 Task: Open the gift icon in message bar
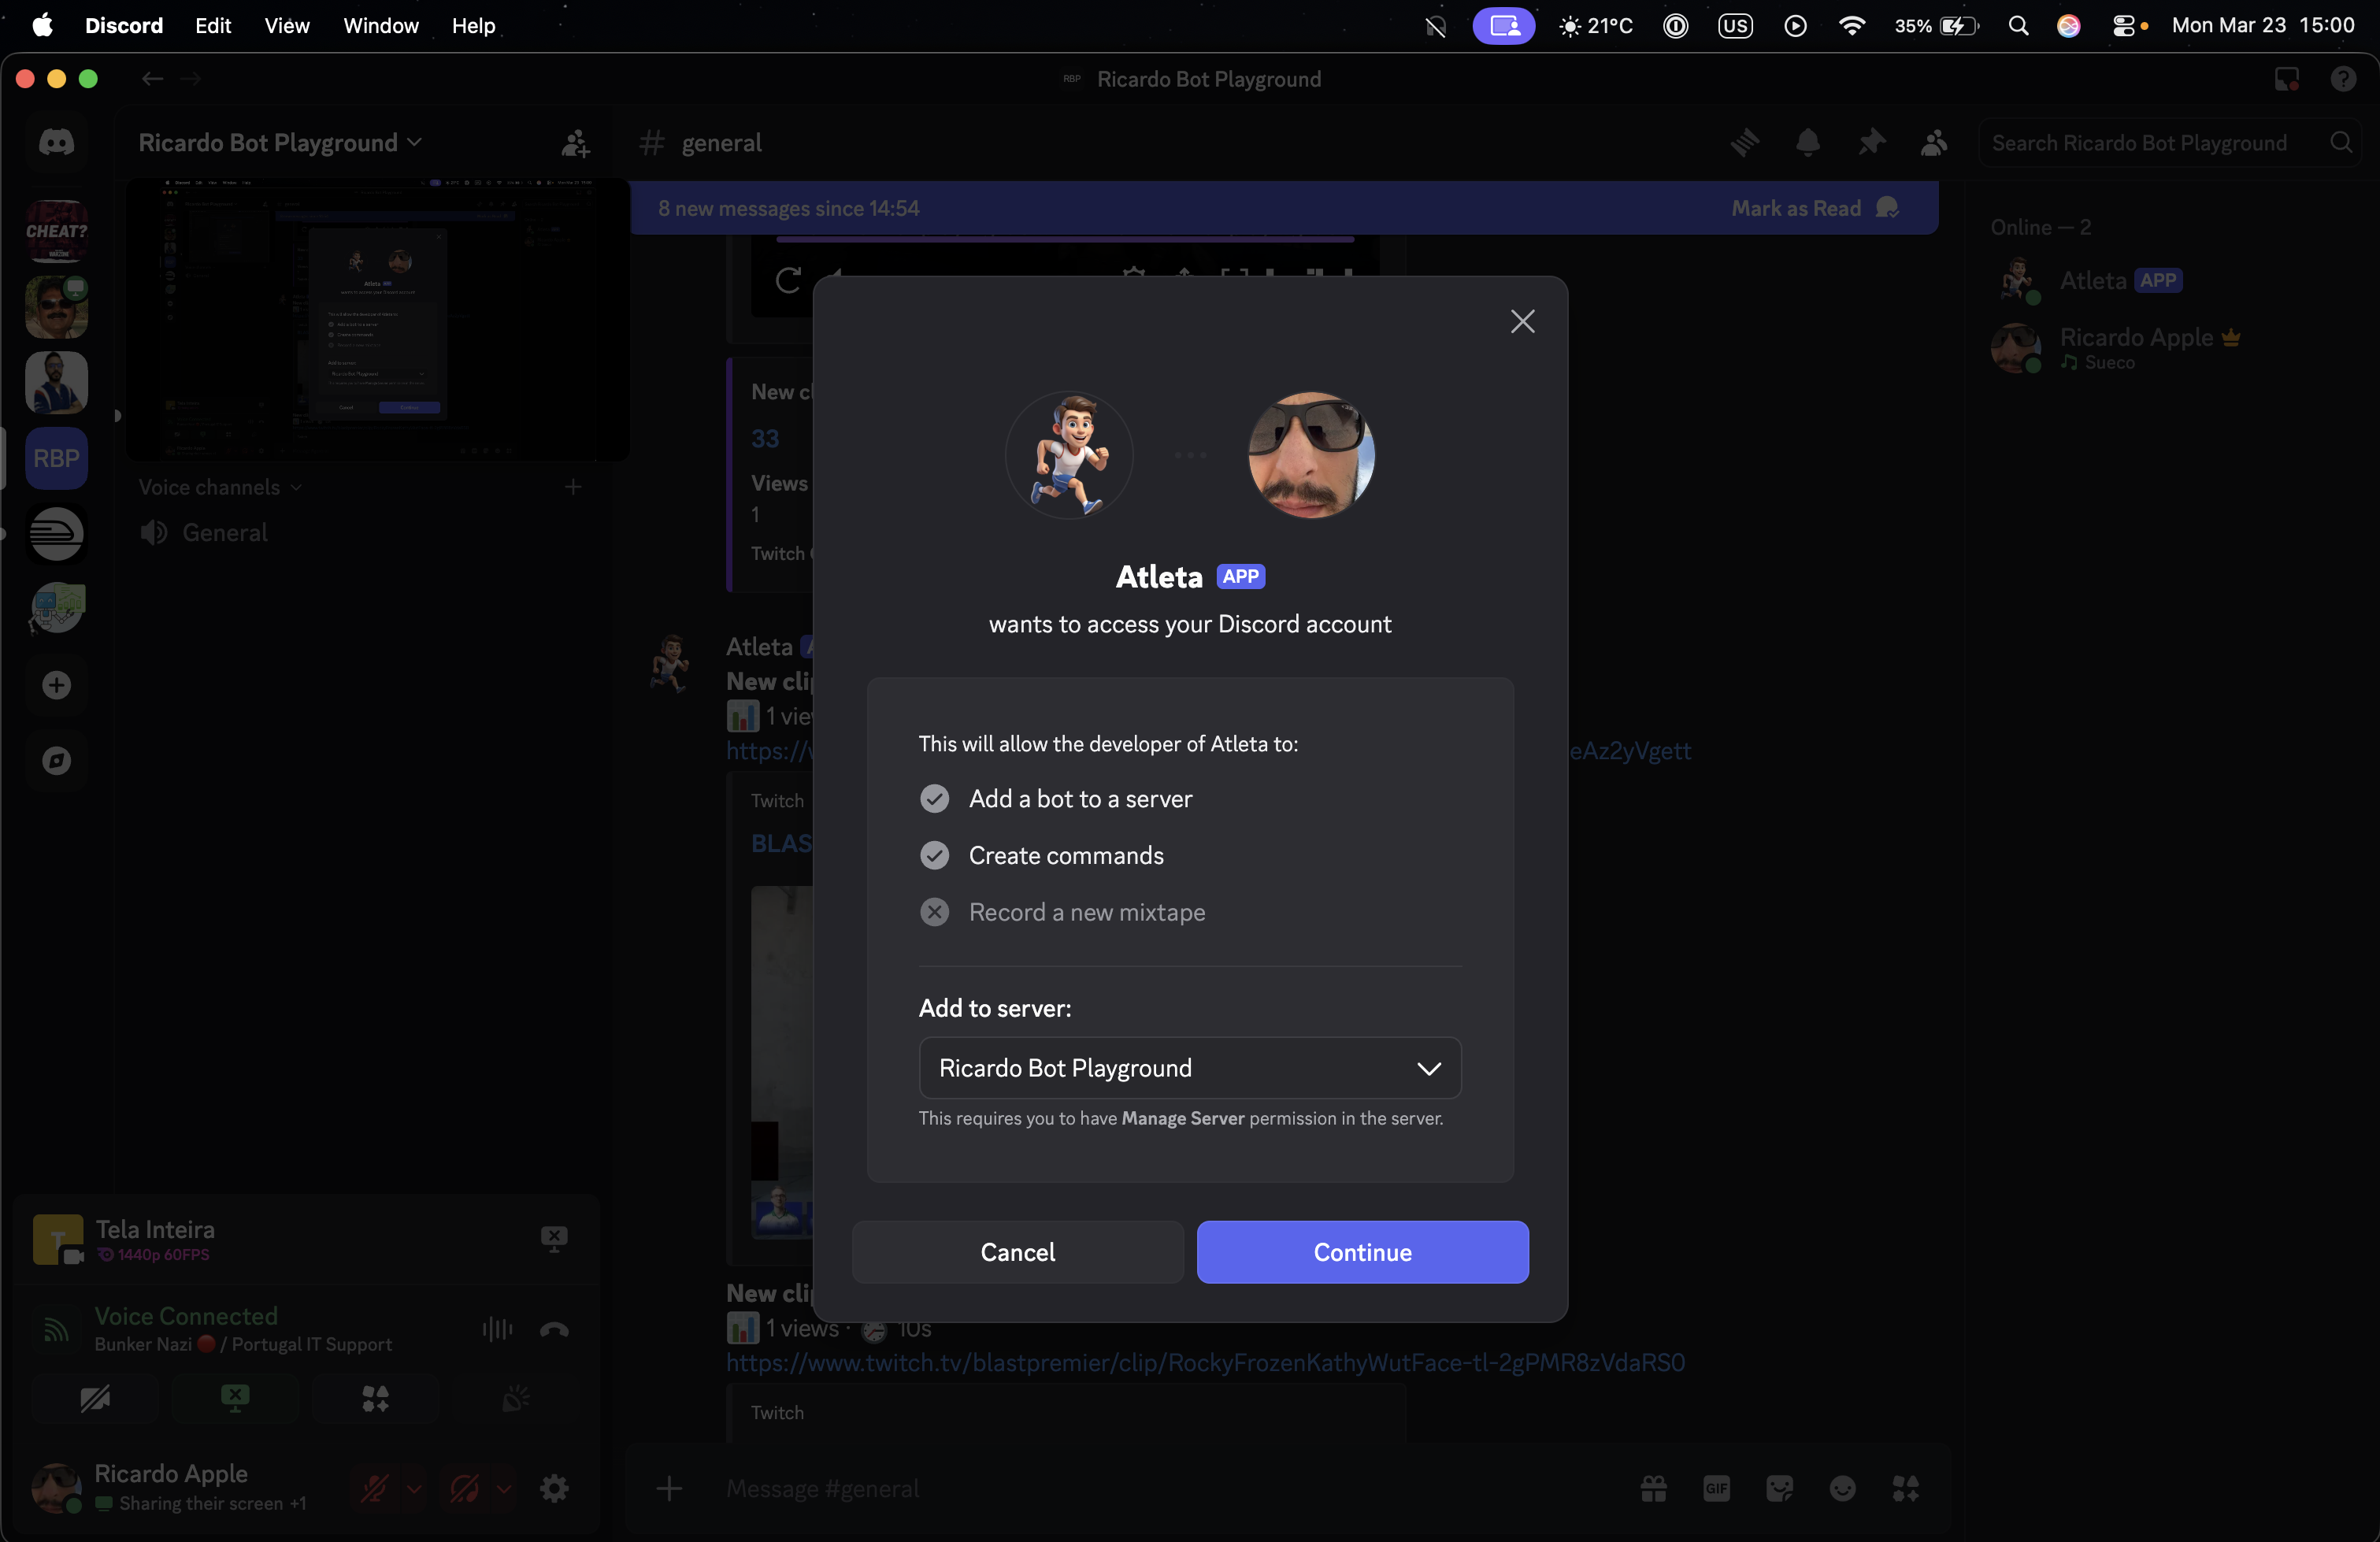(x=1653, y=1489)
